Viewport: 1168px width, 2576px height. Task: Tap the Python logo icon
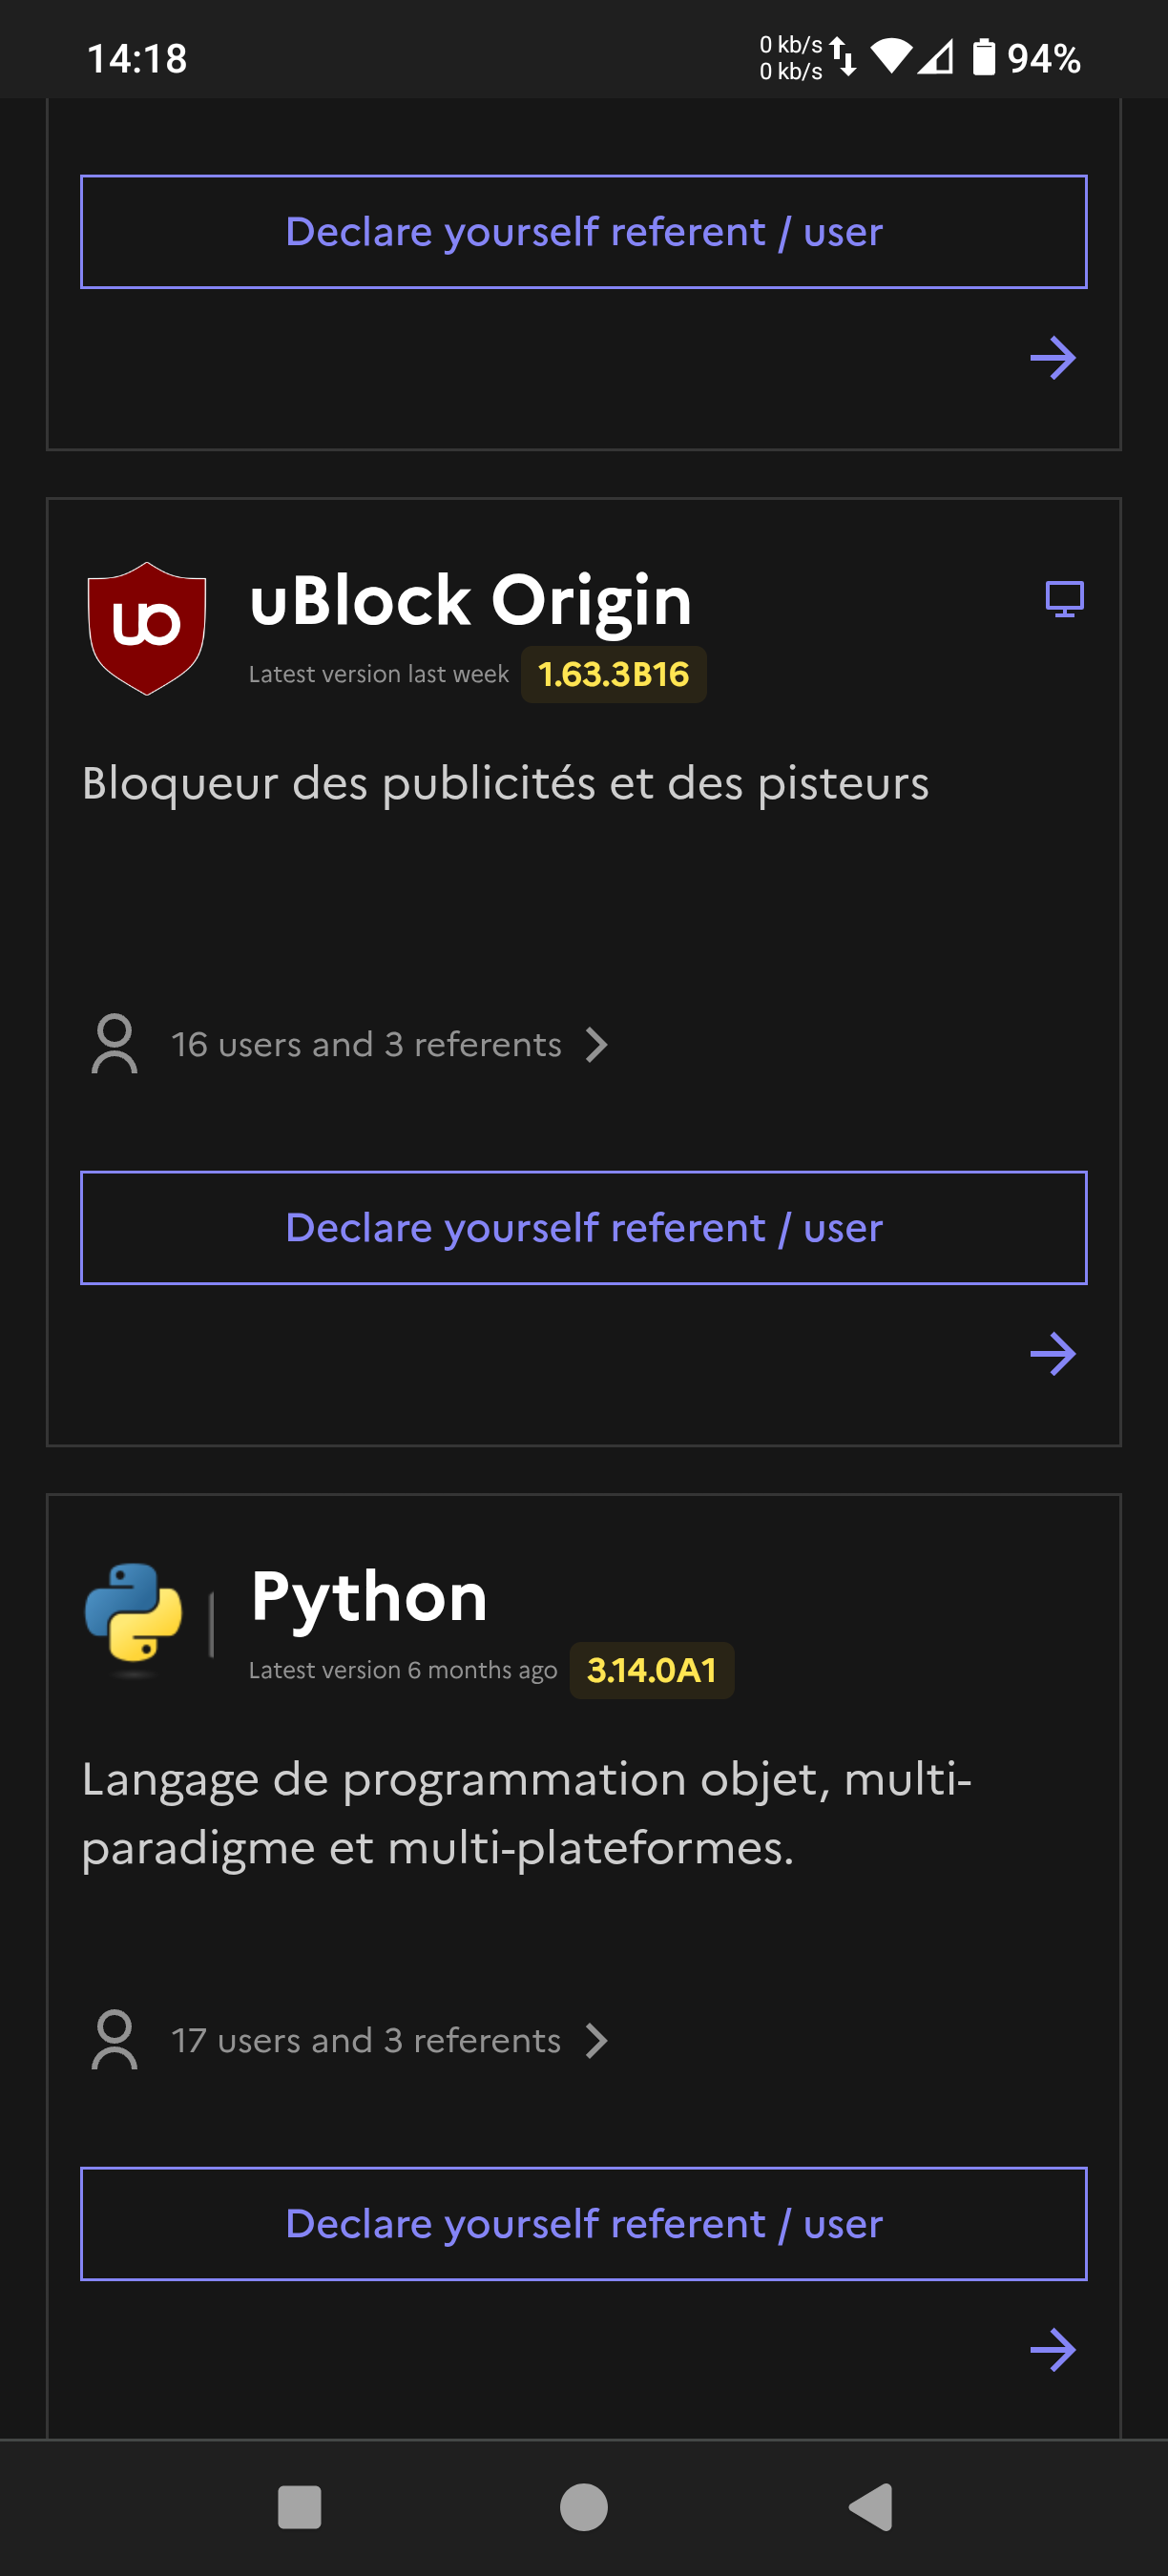pyautogui.click(x=134, y=1611)
